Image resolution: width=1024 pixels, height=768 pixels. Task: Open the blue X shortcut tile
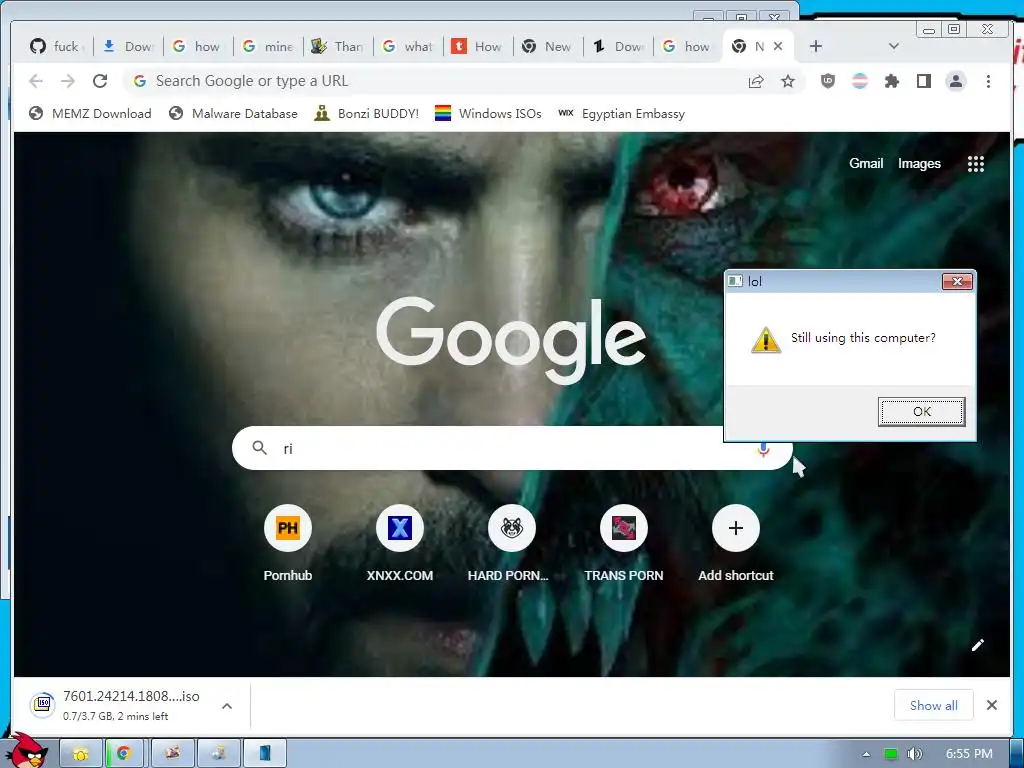(x=400, y=528)
